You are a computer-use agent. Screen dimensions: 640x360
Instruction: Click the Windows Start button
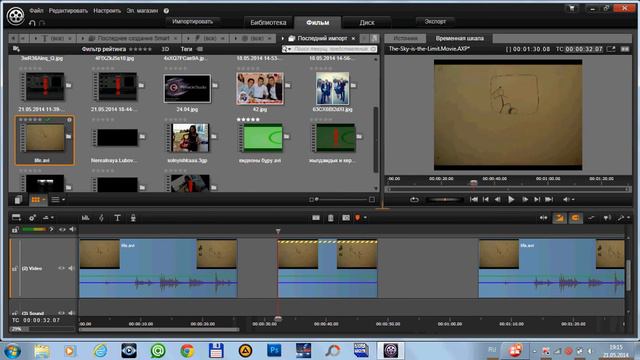click(12, 351)
